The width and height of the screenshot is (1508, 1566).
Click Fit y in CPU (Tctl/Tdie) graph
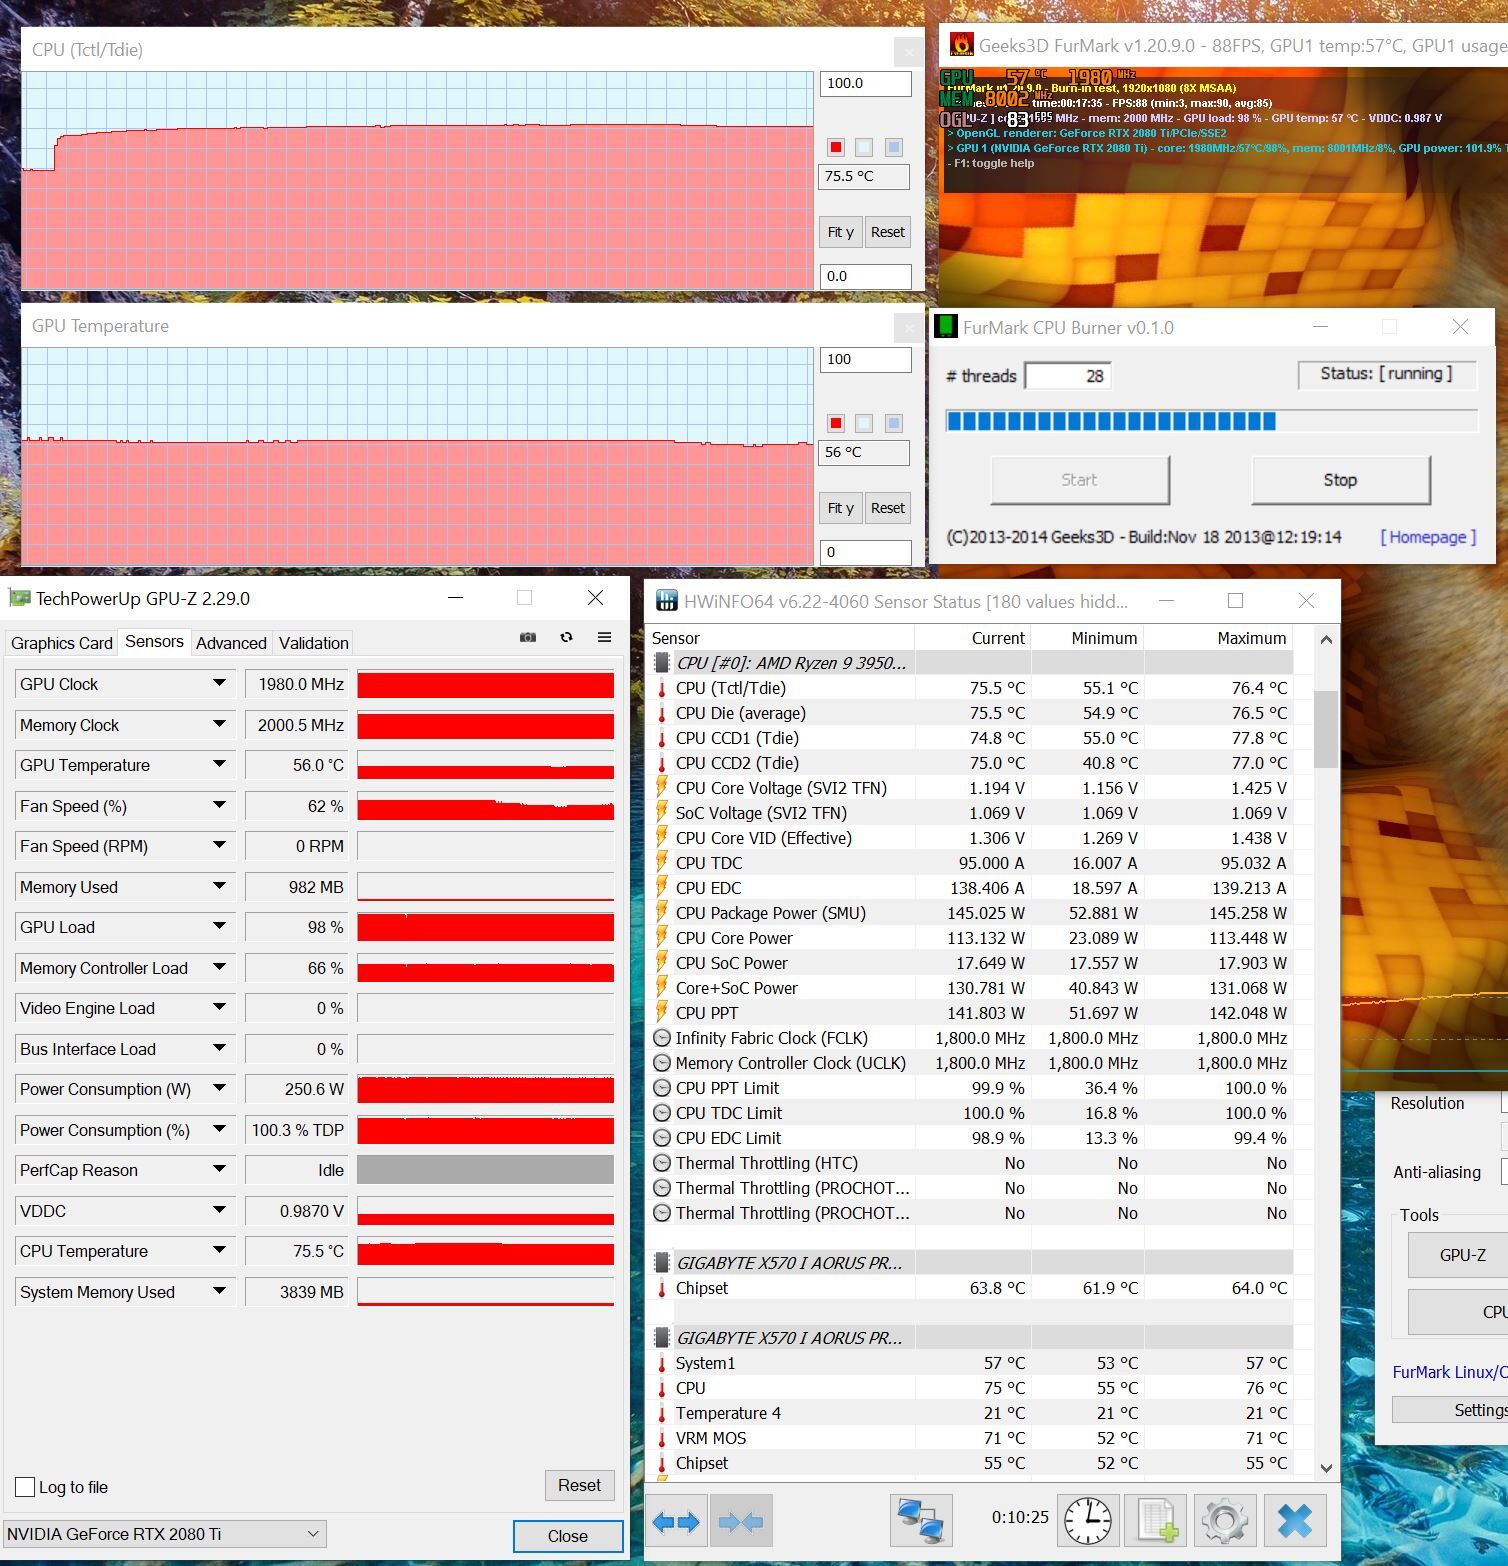click(x=841, y=232)
